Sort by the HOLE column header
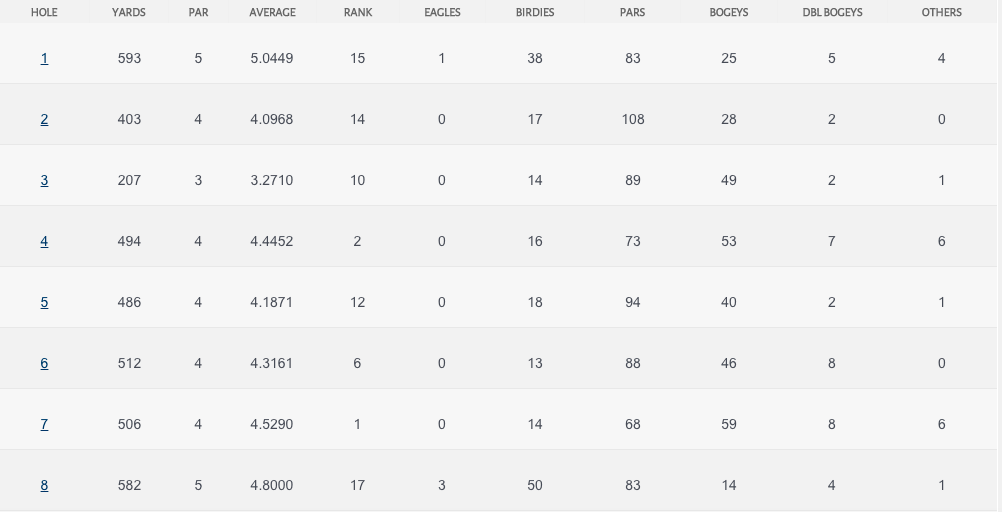 click(44, 13)
